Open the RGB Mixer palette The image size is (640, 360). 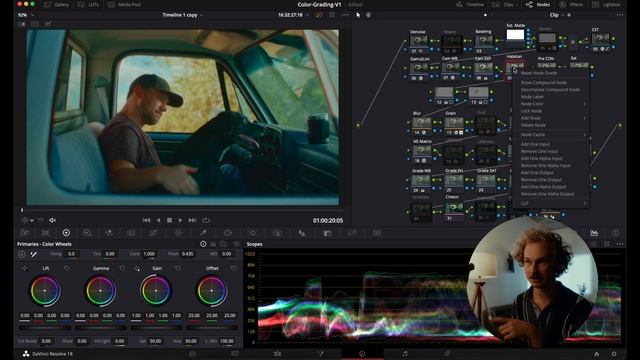coord(109,233)
